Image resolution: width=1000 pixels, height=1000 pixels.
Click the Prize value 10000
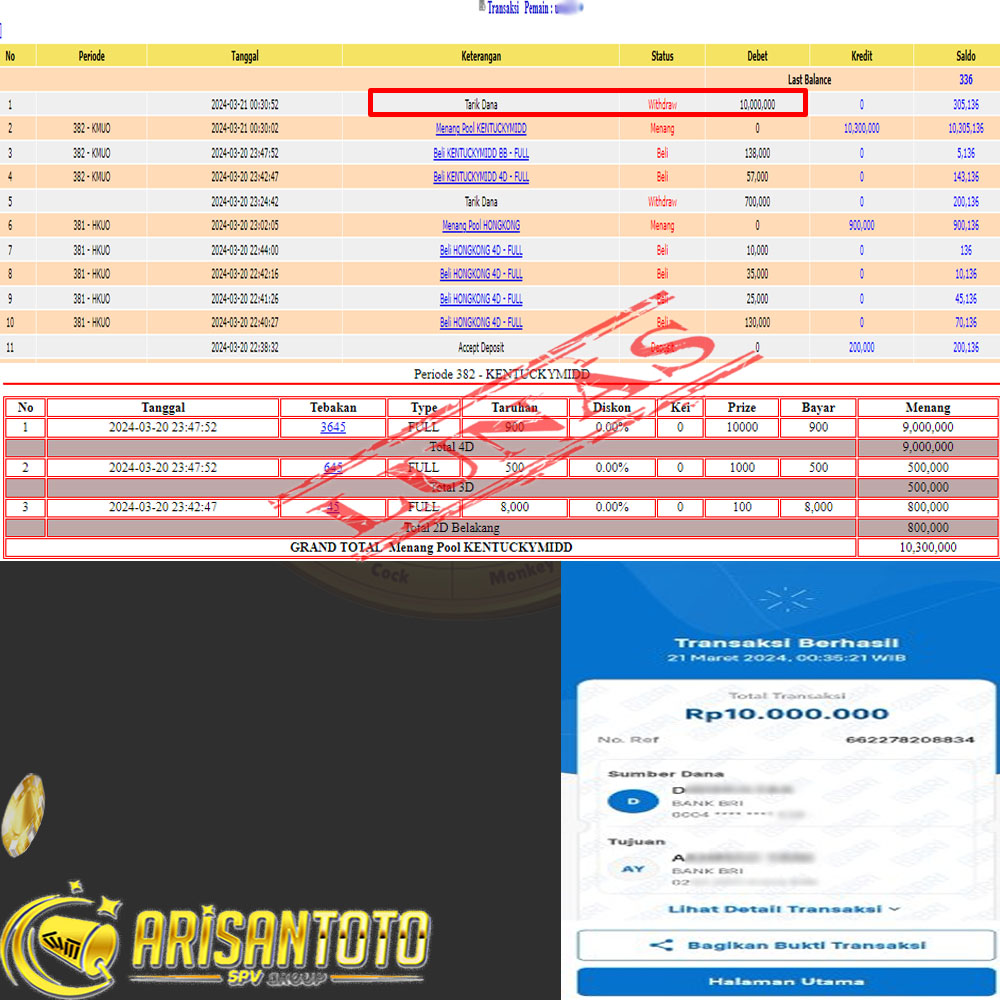[742, 427]
